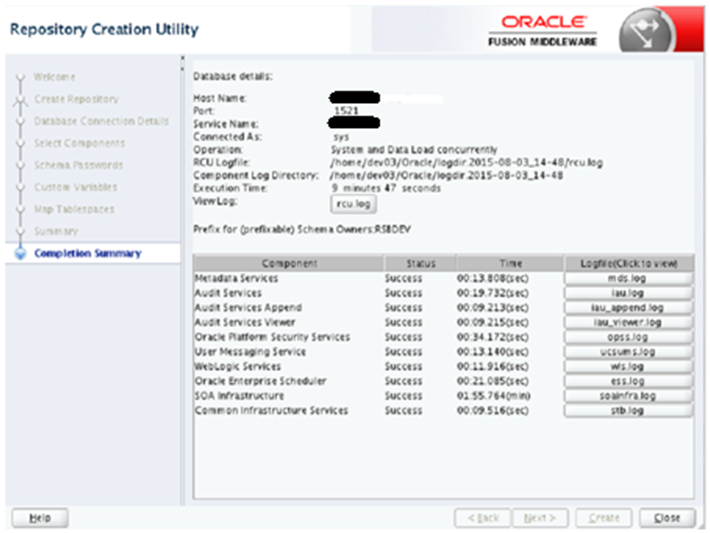Select the Custom Variables step
Screen dimensions: 710x533
tap(76, 187)
